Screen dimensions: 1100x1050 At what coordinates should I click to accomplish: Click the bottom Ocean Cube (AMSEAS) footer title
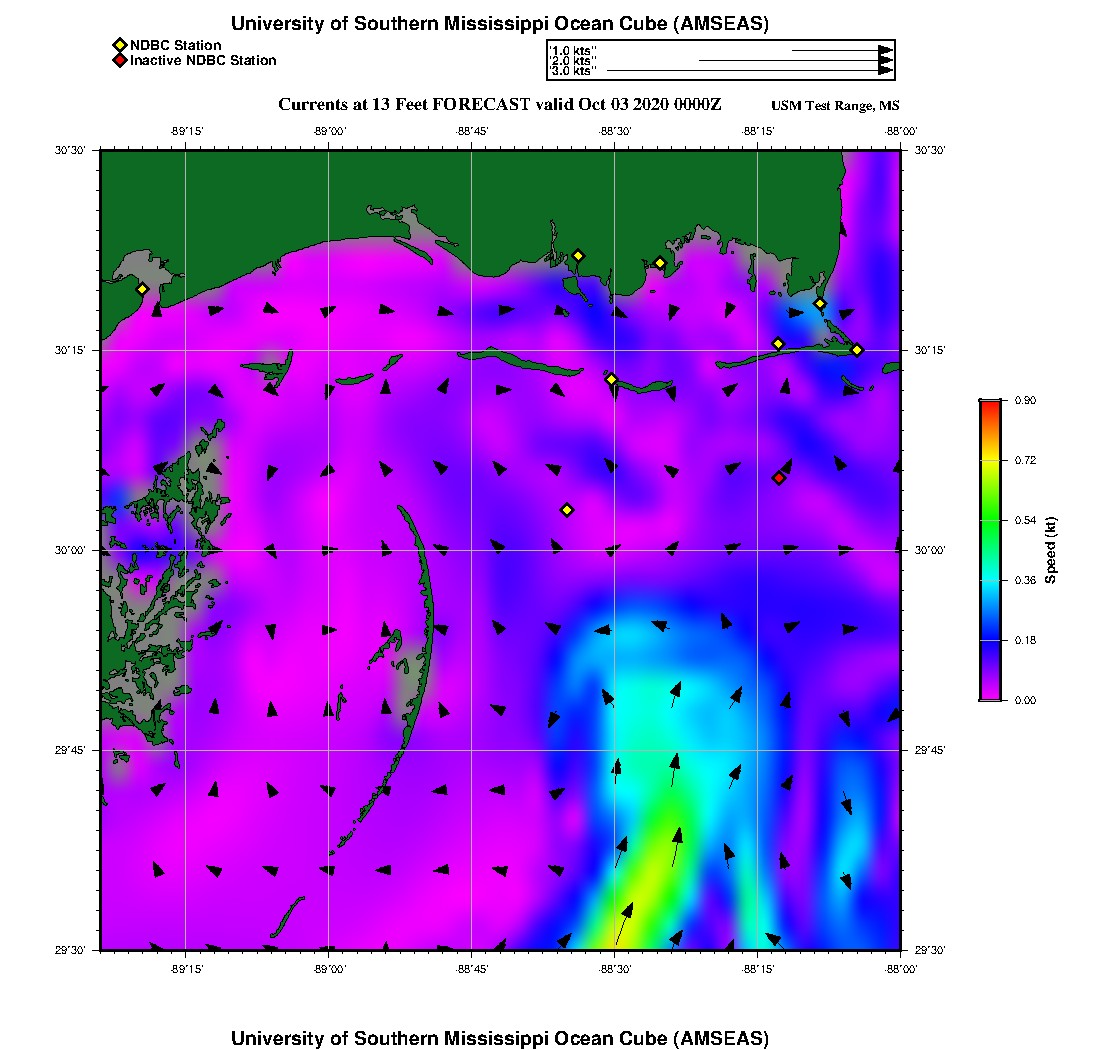[x=499, y=1037]
